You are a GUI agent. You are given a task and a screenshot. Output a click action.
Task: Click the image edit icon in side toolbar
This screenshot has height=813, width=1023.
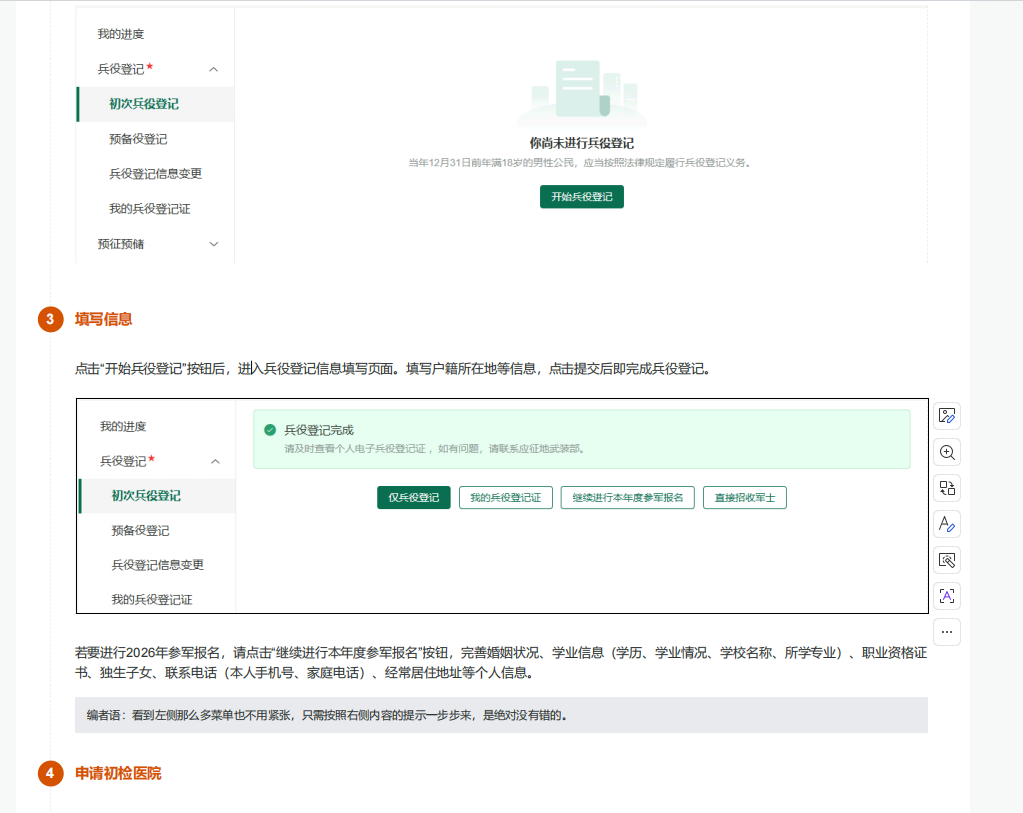click(946, 416)
